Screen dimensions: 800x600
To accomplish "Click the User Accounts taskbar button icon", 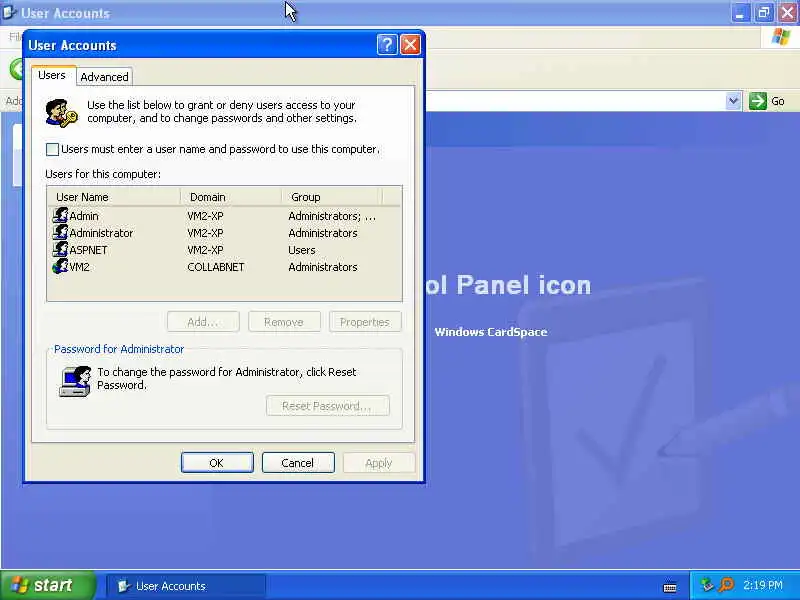I will tap(123, 586).
